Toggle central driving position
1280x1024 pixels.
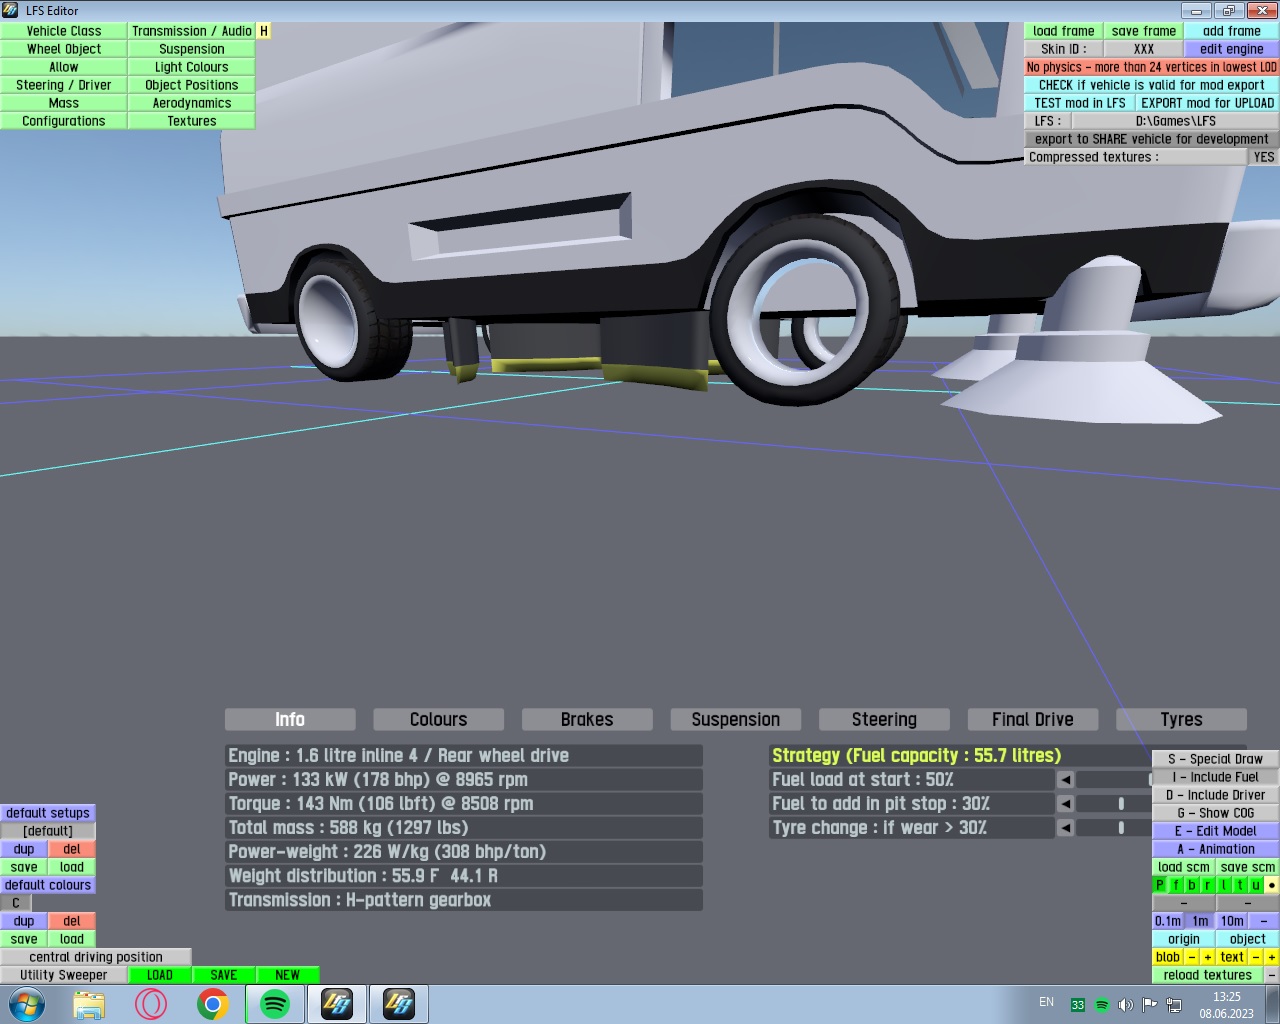[x=96, y=957]
